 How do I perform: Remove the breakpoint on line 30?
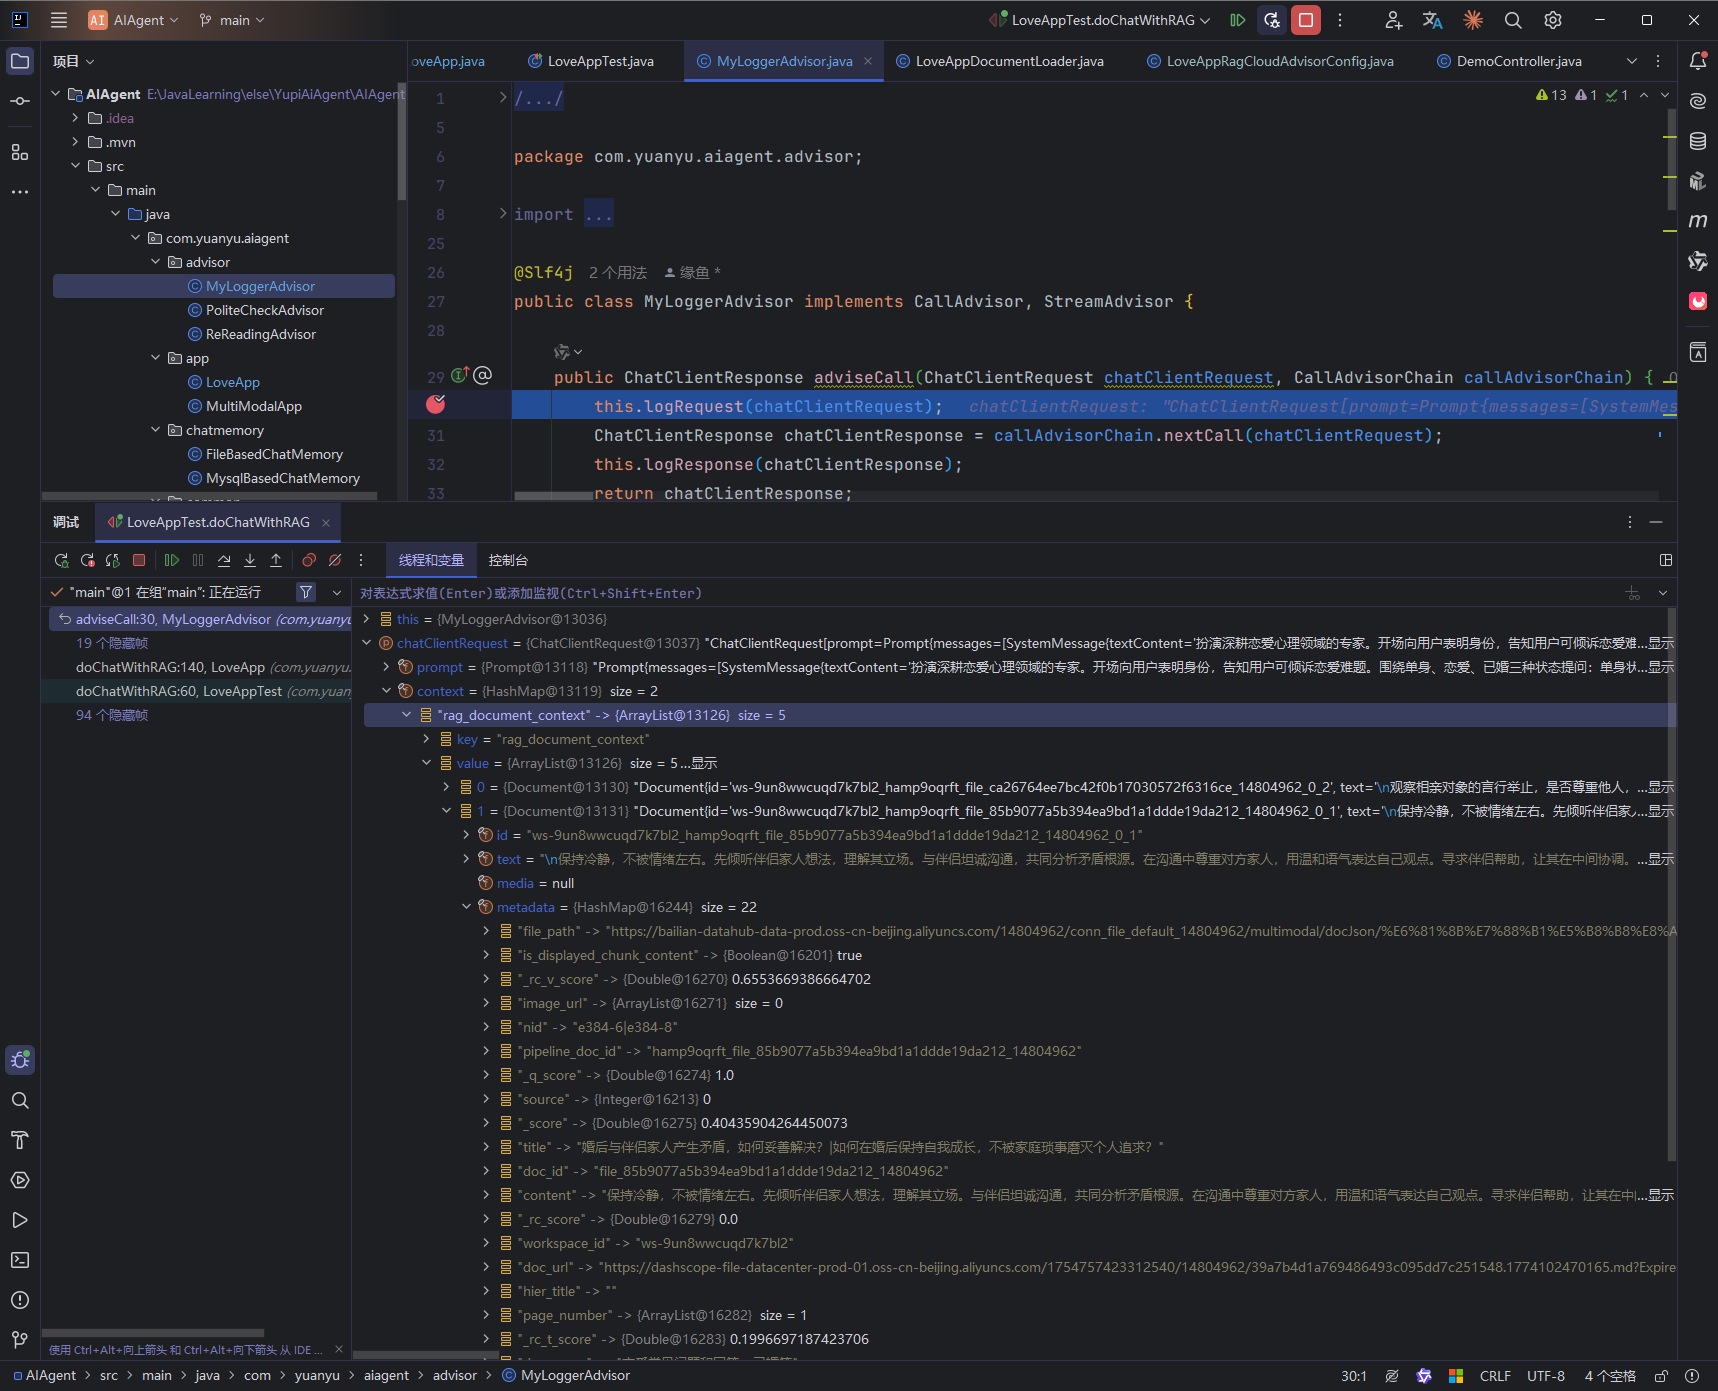(x=436, y=405)
